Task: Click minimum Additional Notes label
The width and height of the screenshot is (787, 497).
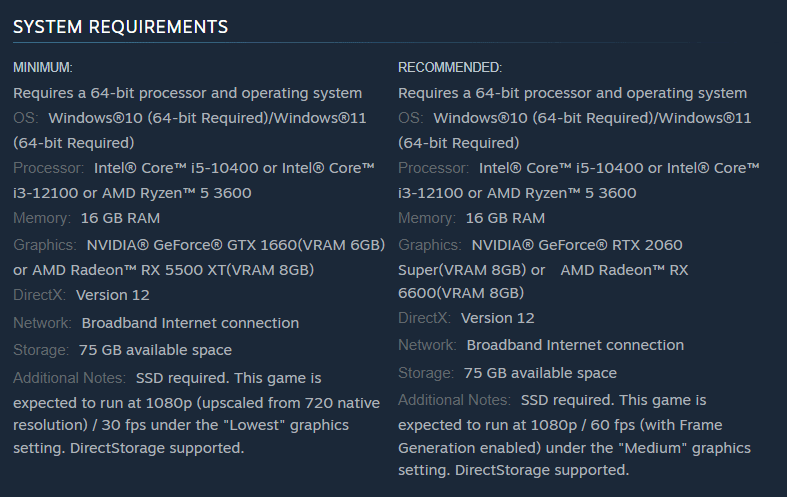Action: [x=69, y=378]
